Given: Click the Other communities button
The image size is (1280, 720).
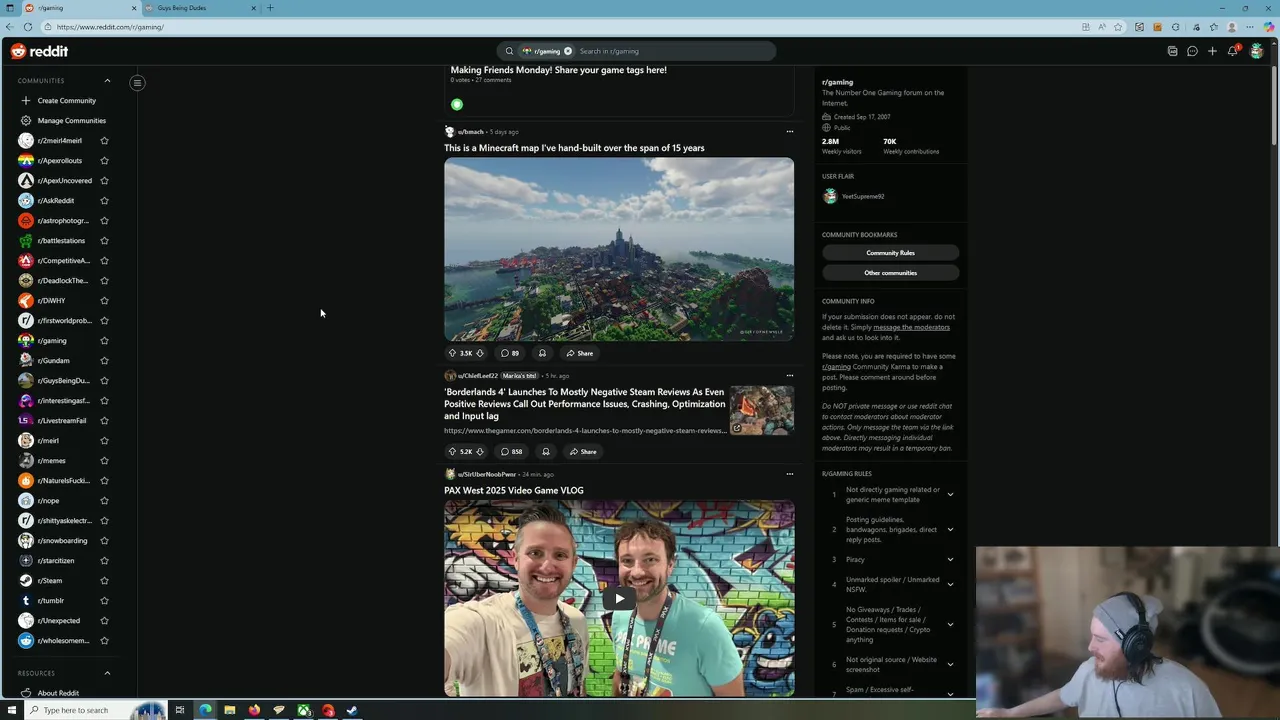Looking at the screenshot, I should coord(890,273).
